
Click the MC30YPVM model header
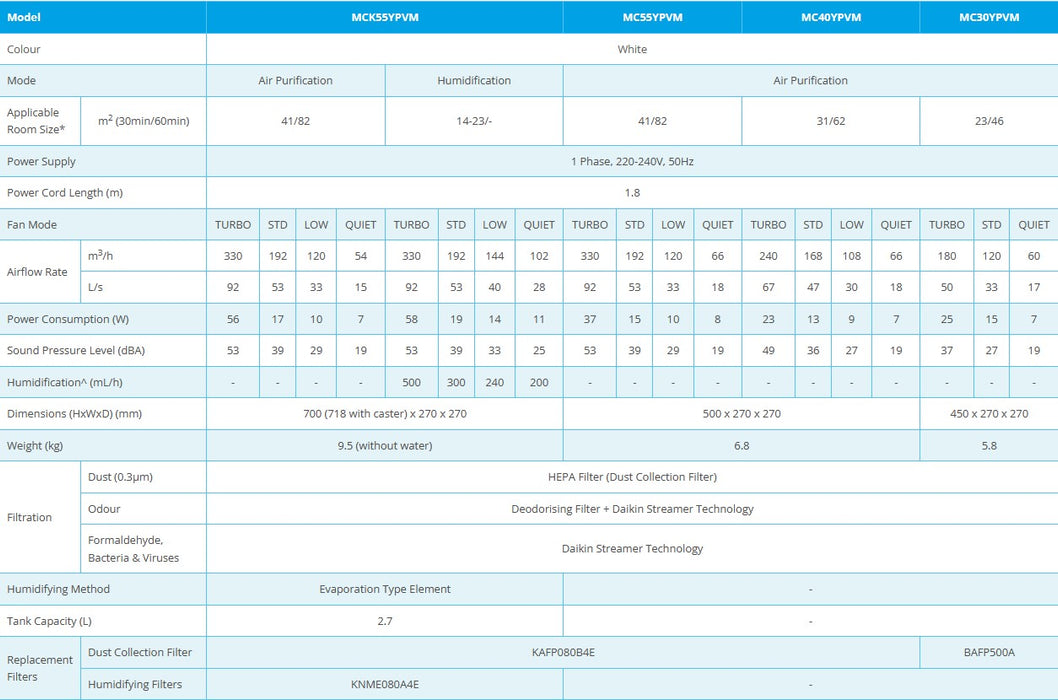coord(988,17)
